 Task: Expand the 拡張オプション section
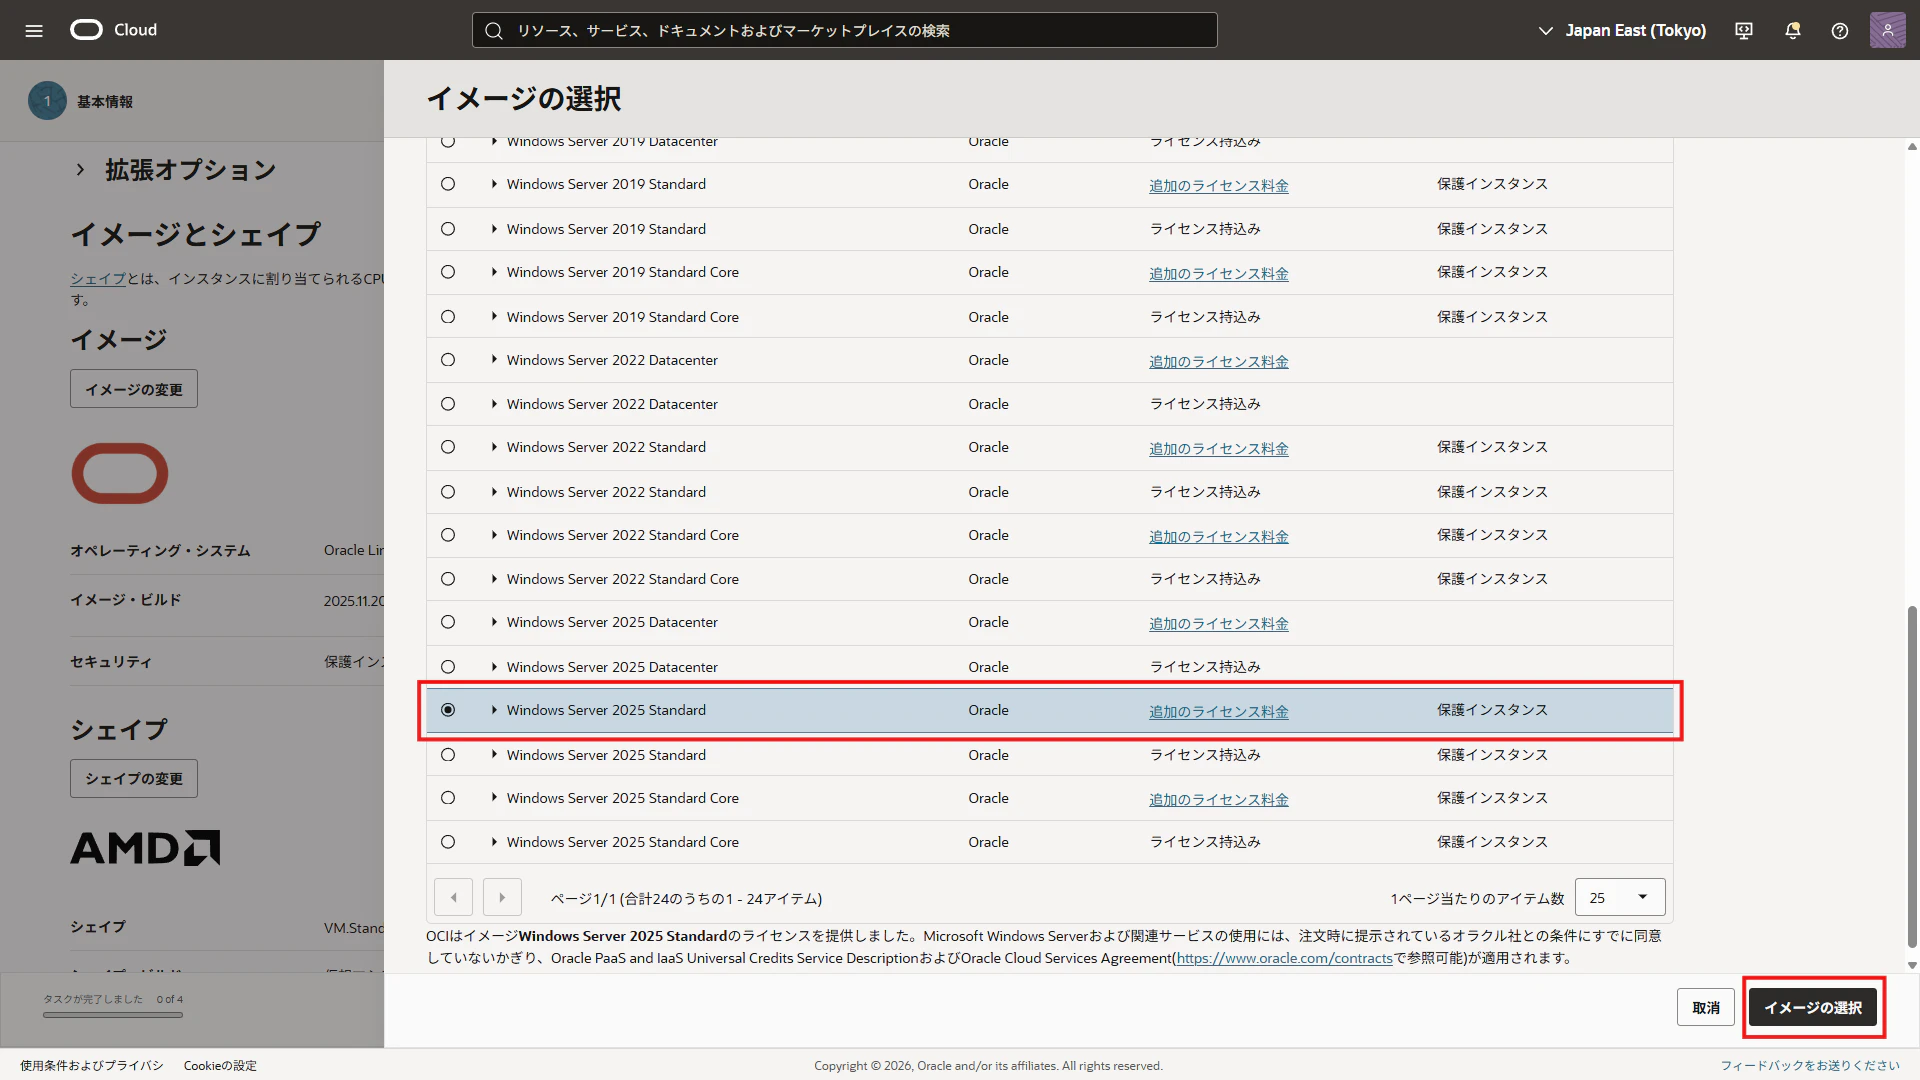point(80,170)
